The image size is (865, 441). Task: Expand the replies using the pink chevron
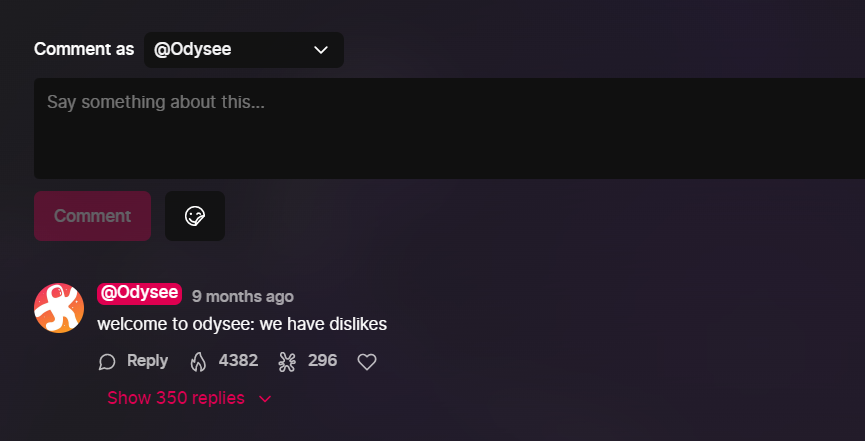coord(265,399)
